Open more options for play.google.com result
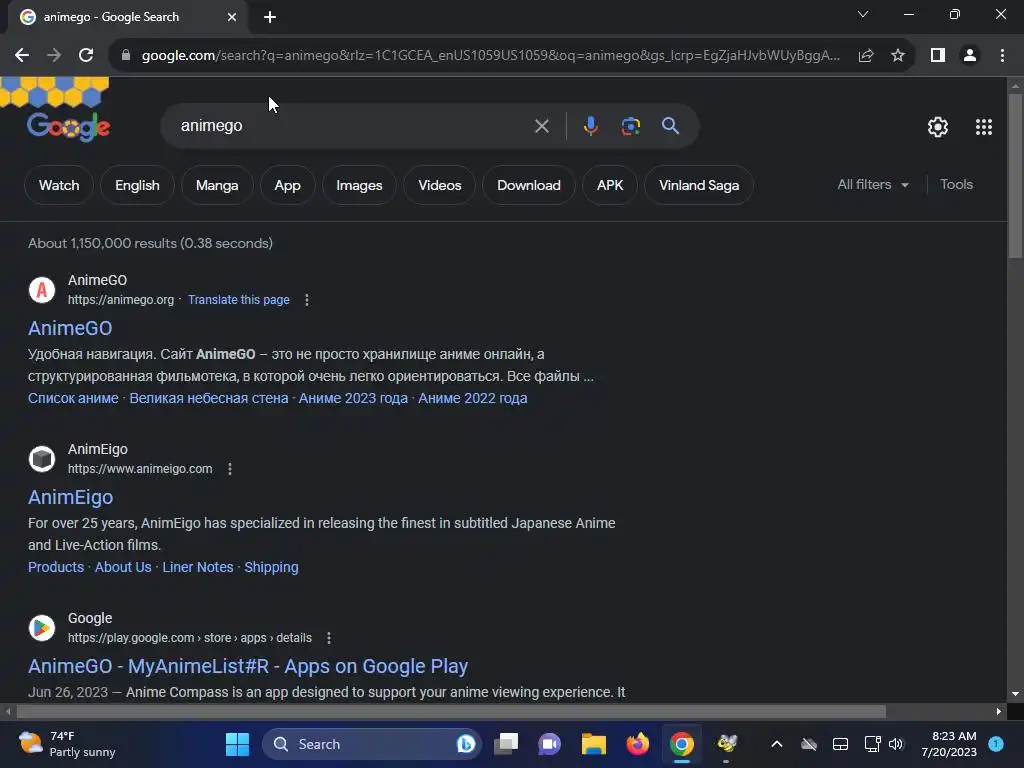The width and height of the screenshot is (1024, 768). [x=328, y=638]
